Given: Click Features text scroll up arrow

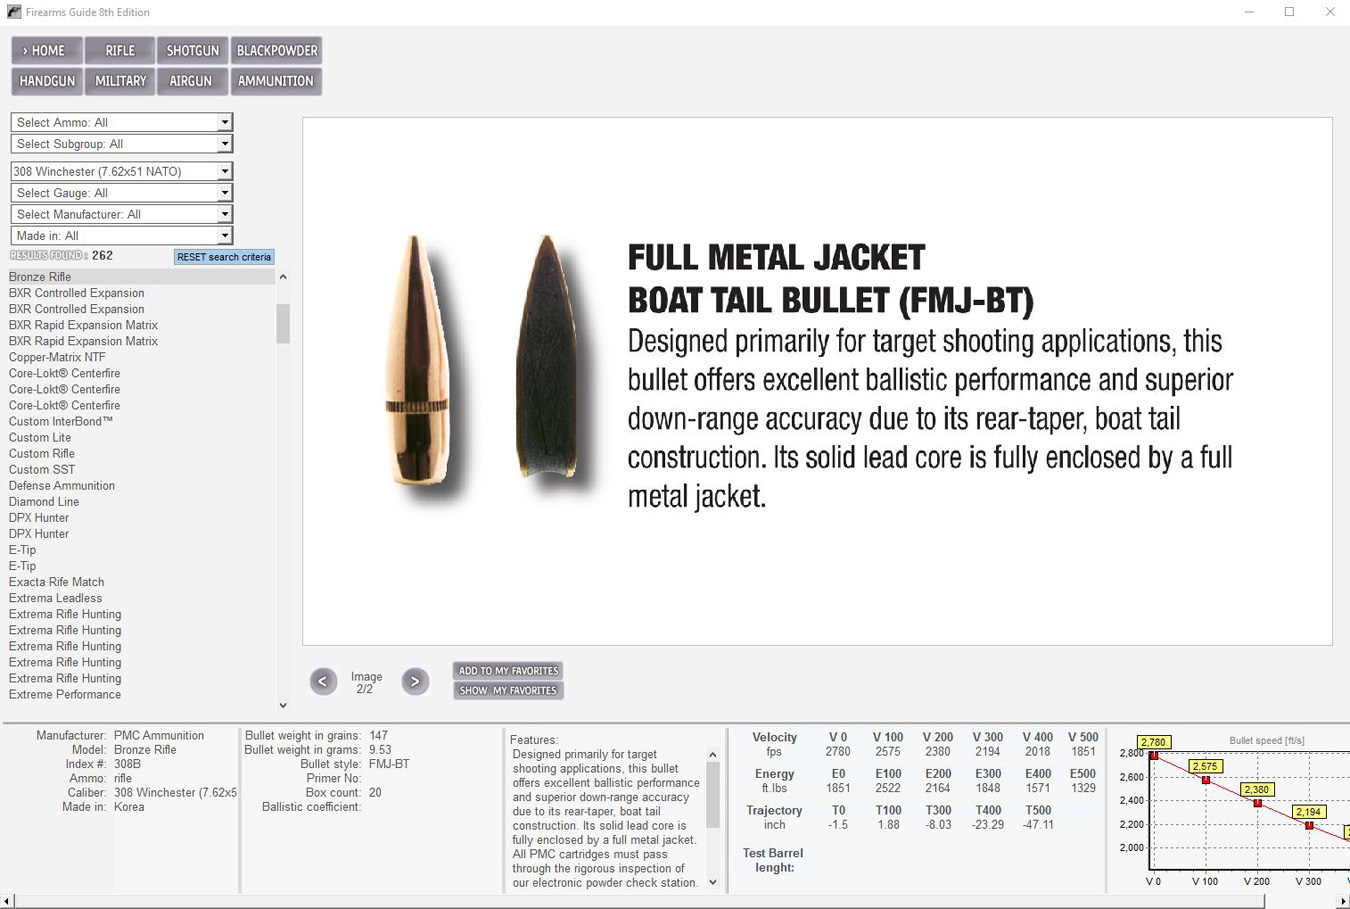Looking at the screenshot, I should (x=713, y=755).
